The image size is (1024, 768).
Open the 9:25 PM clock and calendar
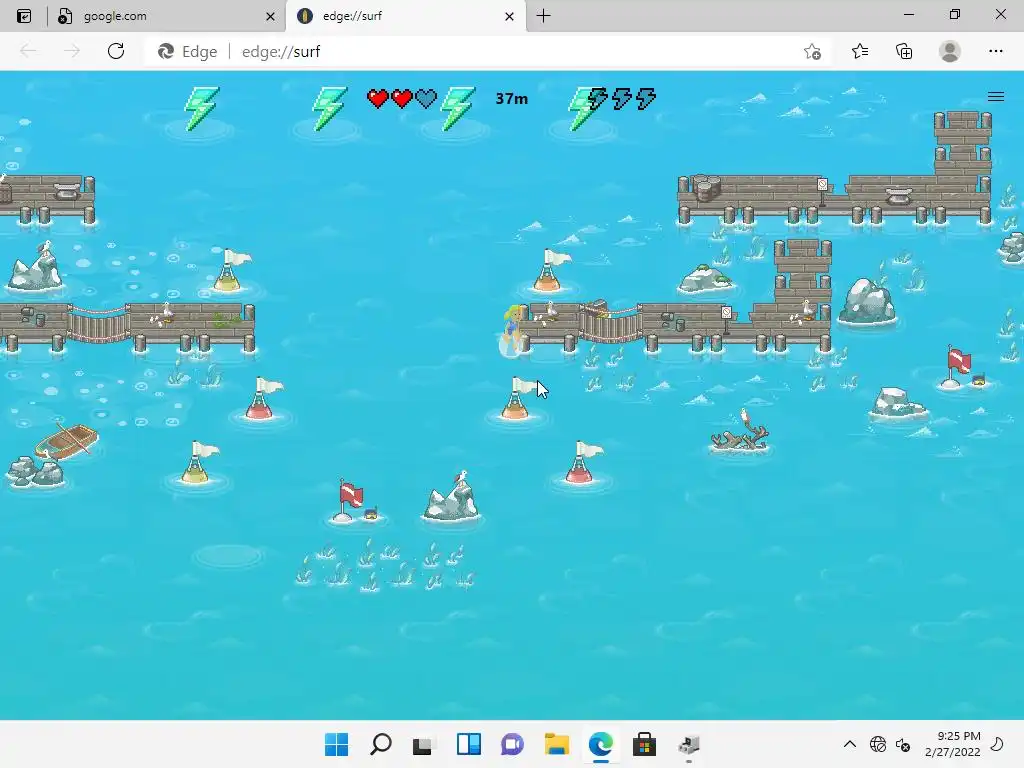(952, 744)
